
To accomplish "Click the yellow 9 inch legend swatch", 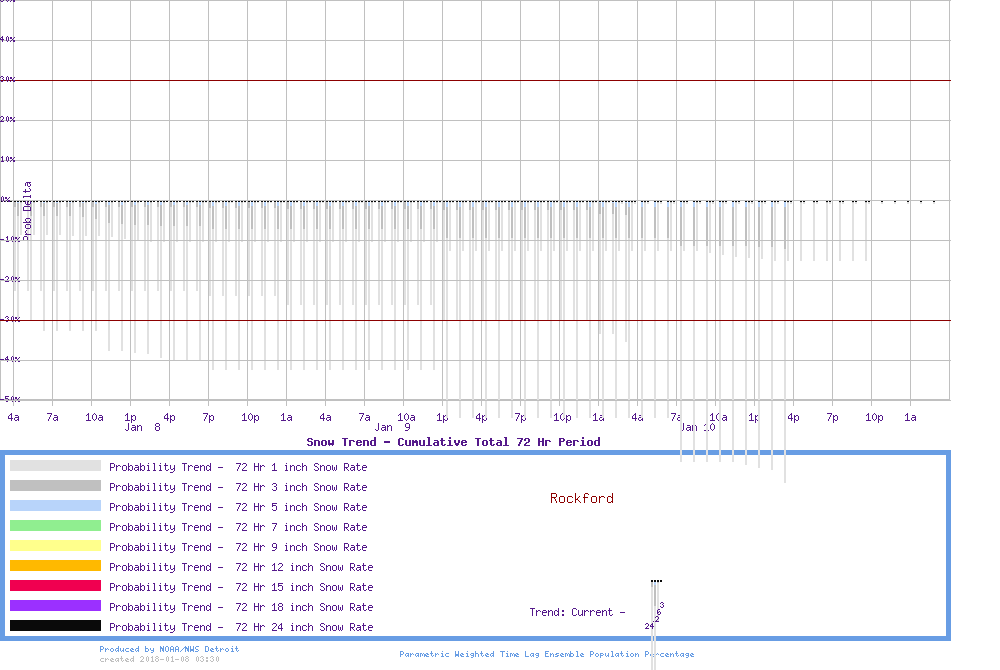I will coord(55,546).
